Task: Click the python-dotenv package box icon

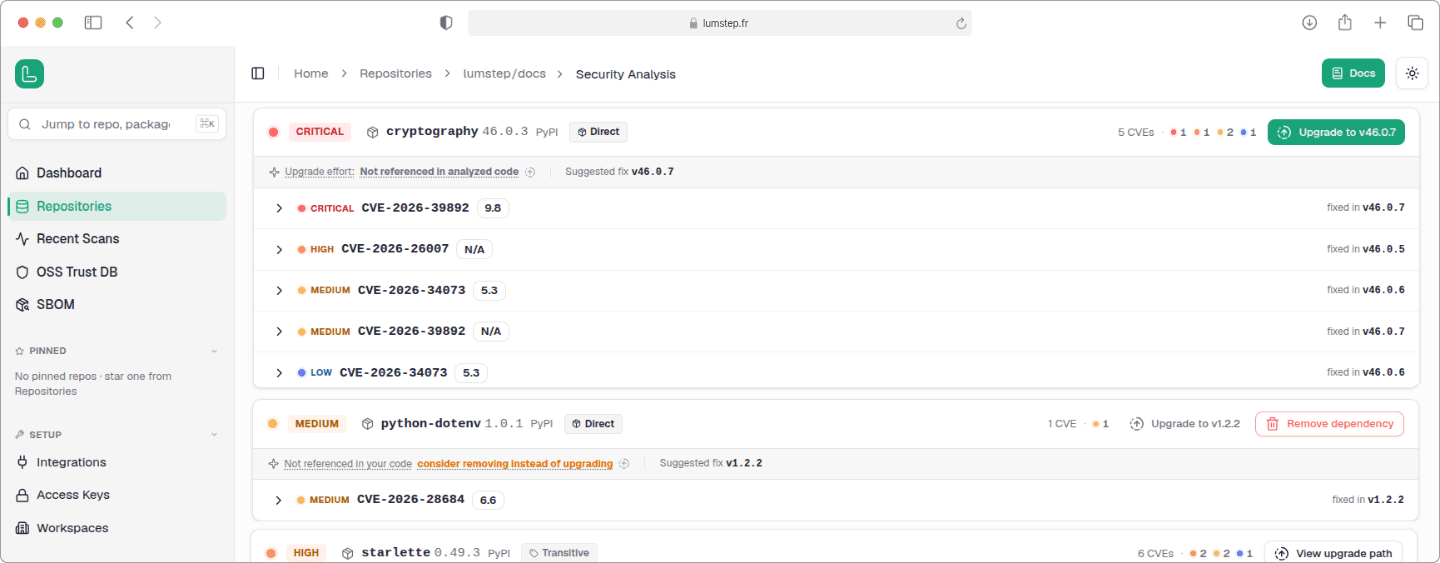Action: point(368,424)
